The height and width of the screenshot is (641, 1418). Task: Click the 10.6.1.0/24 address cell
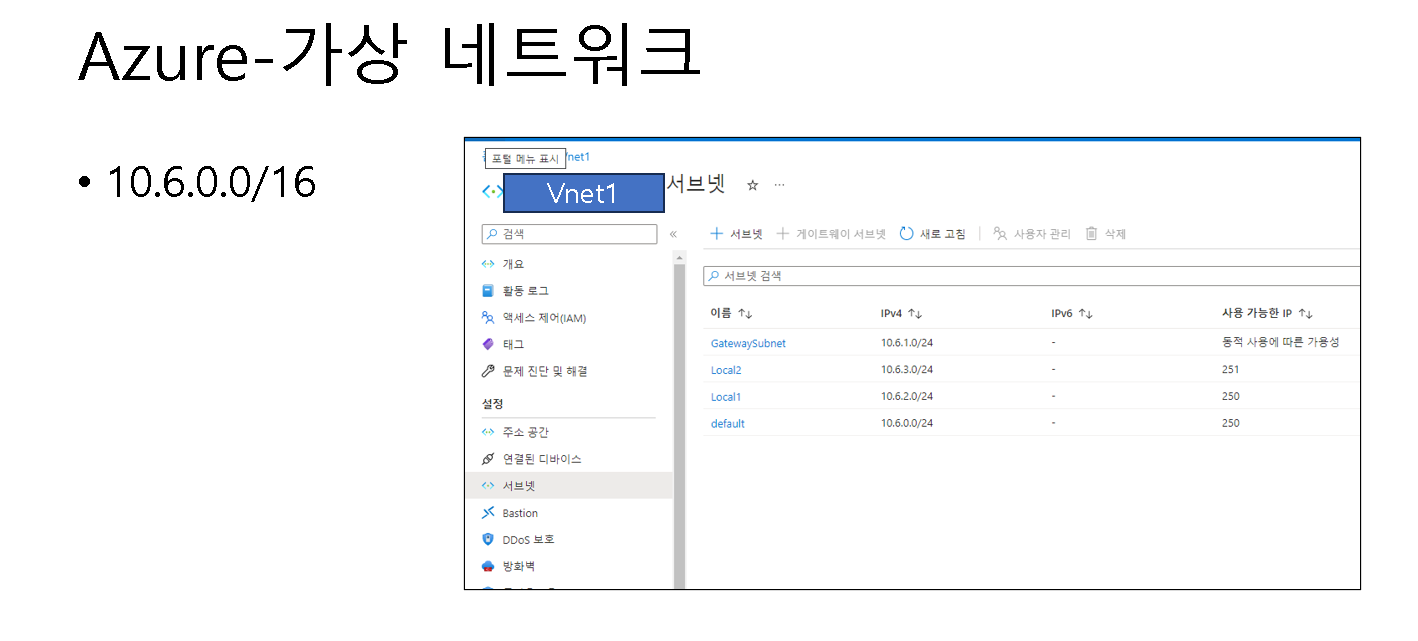coord(907,343)
